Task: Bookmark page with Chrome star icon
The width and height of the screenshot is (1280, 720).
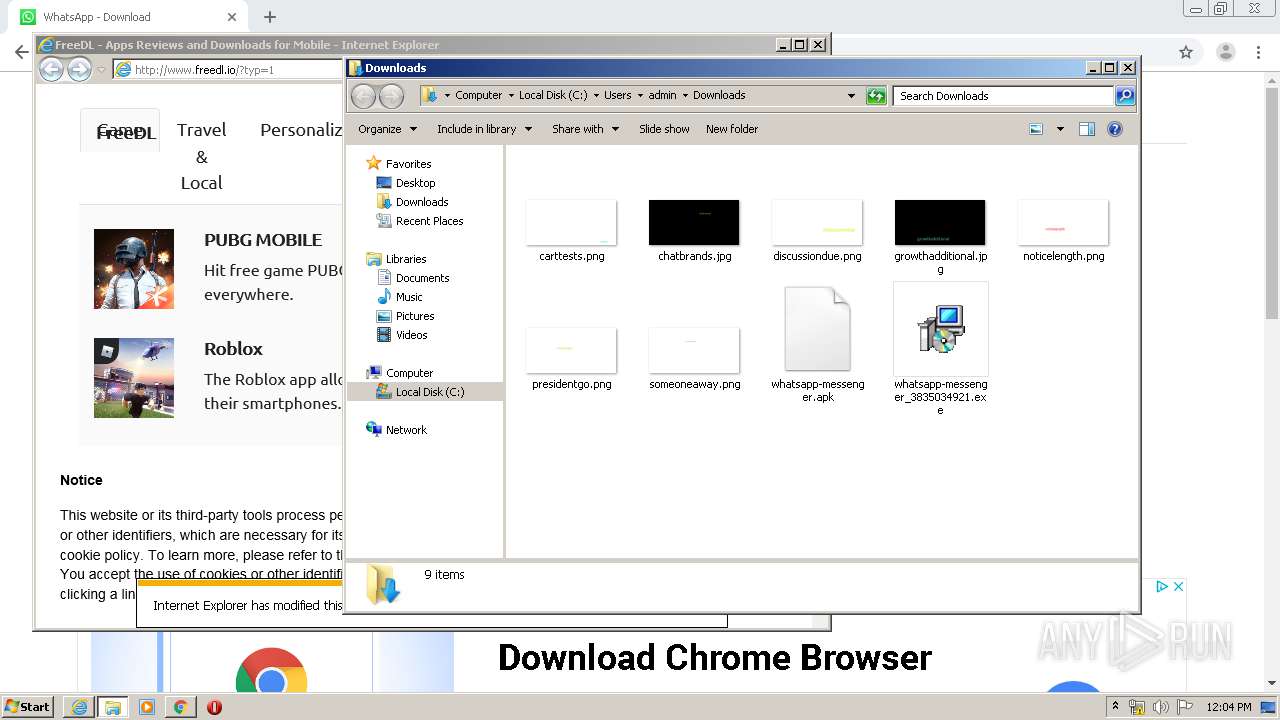Action: coord(1186,52)
